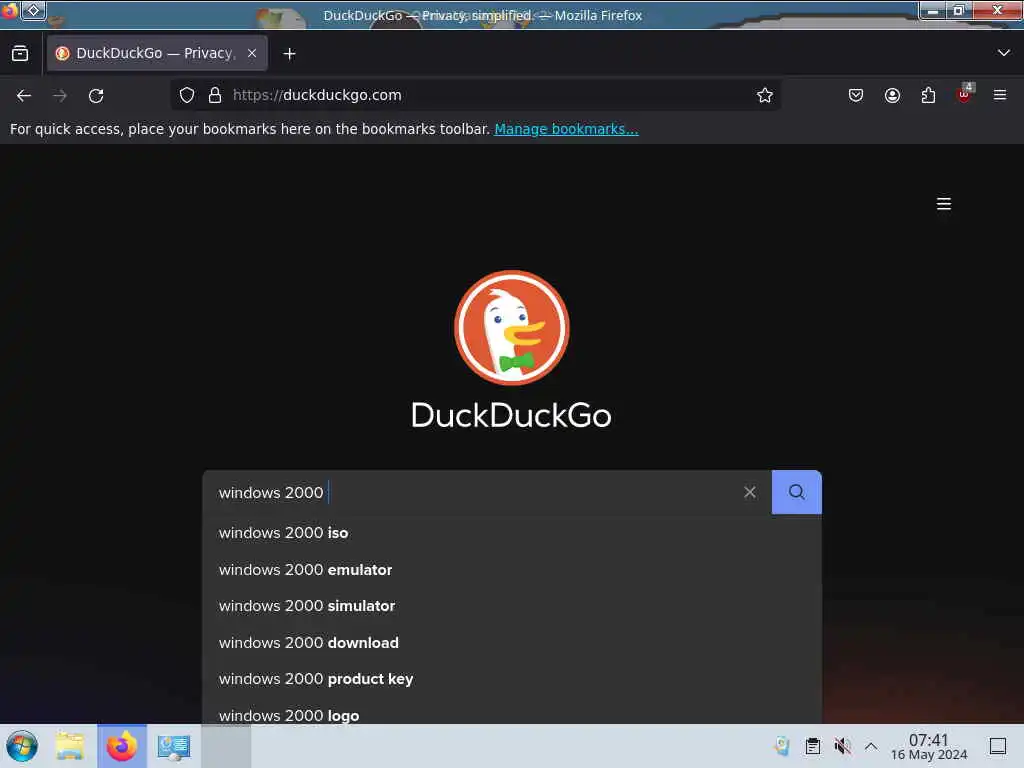Select suggestion windows 2000 product key

point(512,679)
